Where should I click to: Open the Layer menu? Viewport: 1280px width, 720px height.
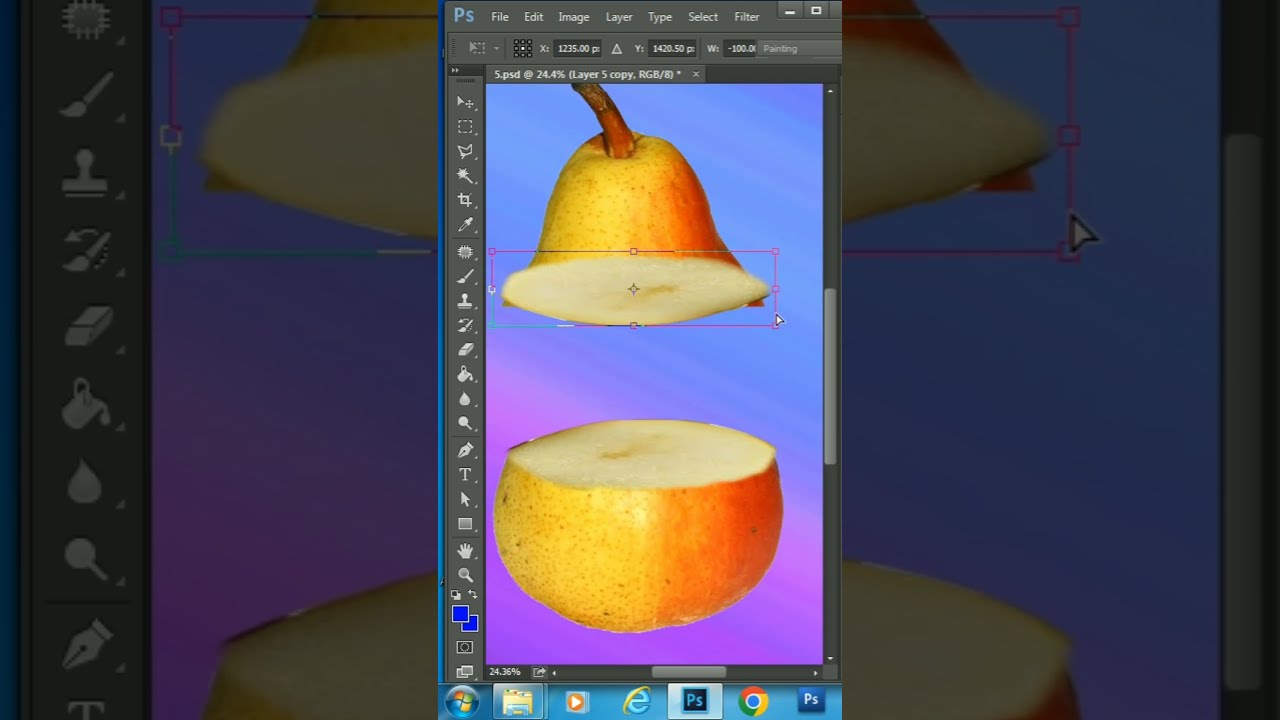(619, 17)
